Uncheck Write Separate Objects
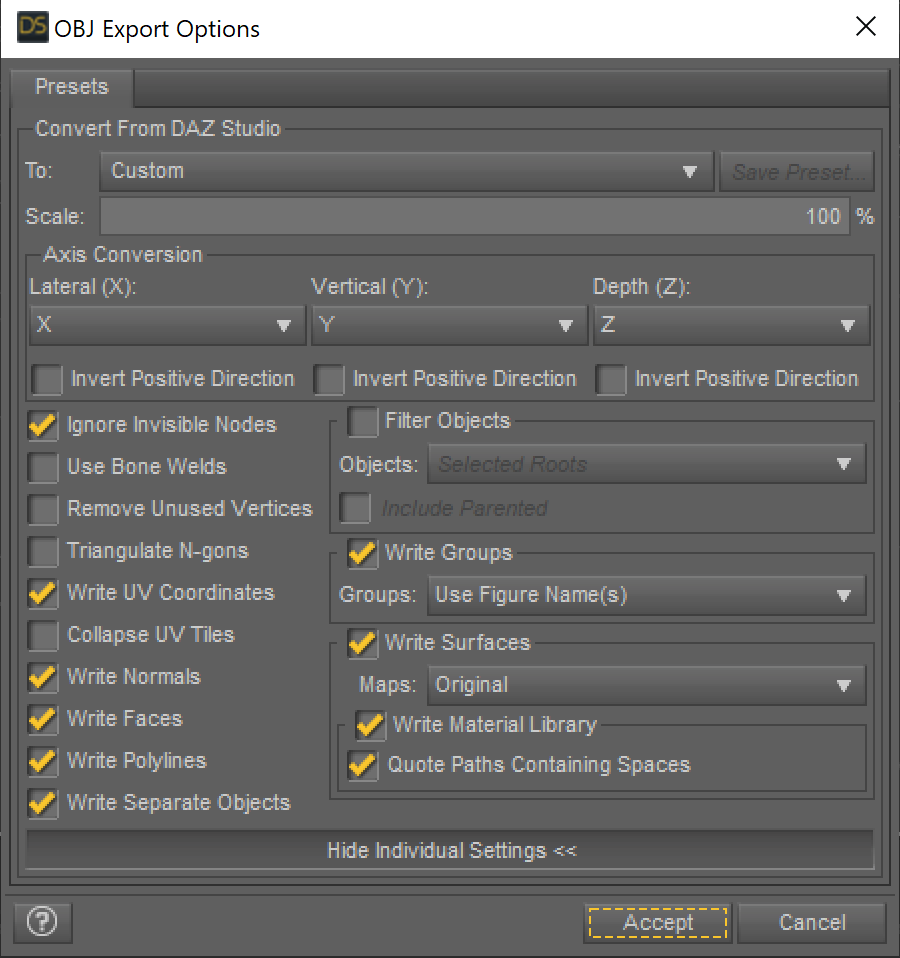Viewport: 900px width, 958px height. (x=43, y=803)
